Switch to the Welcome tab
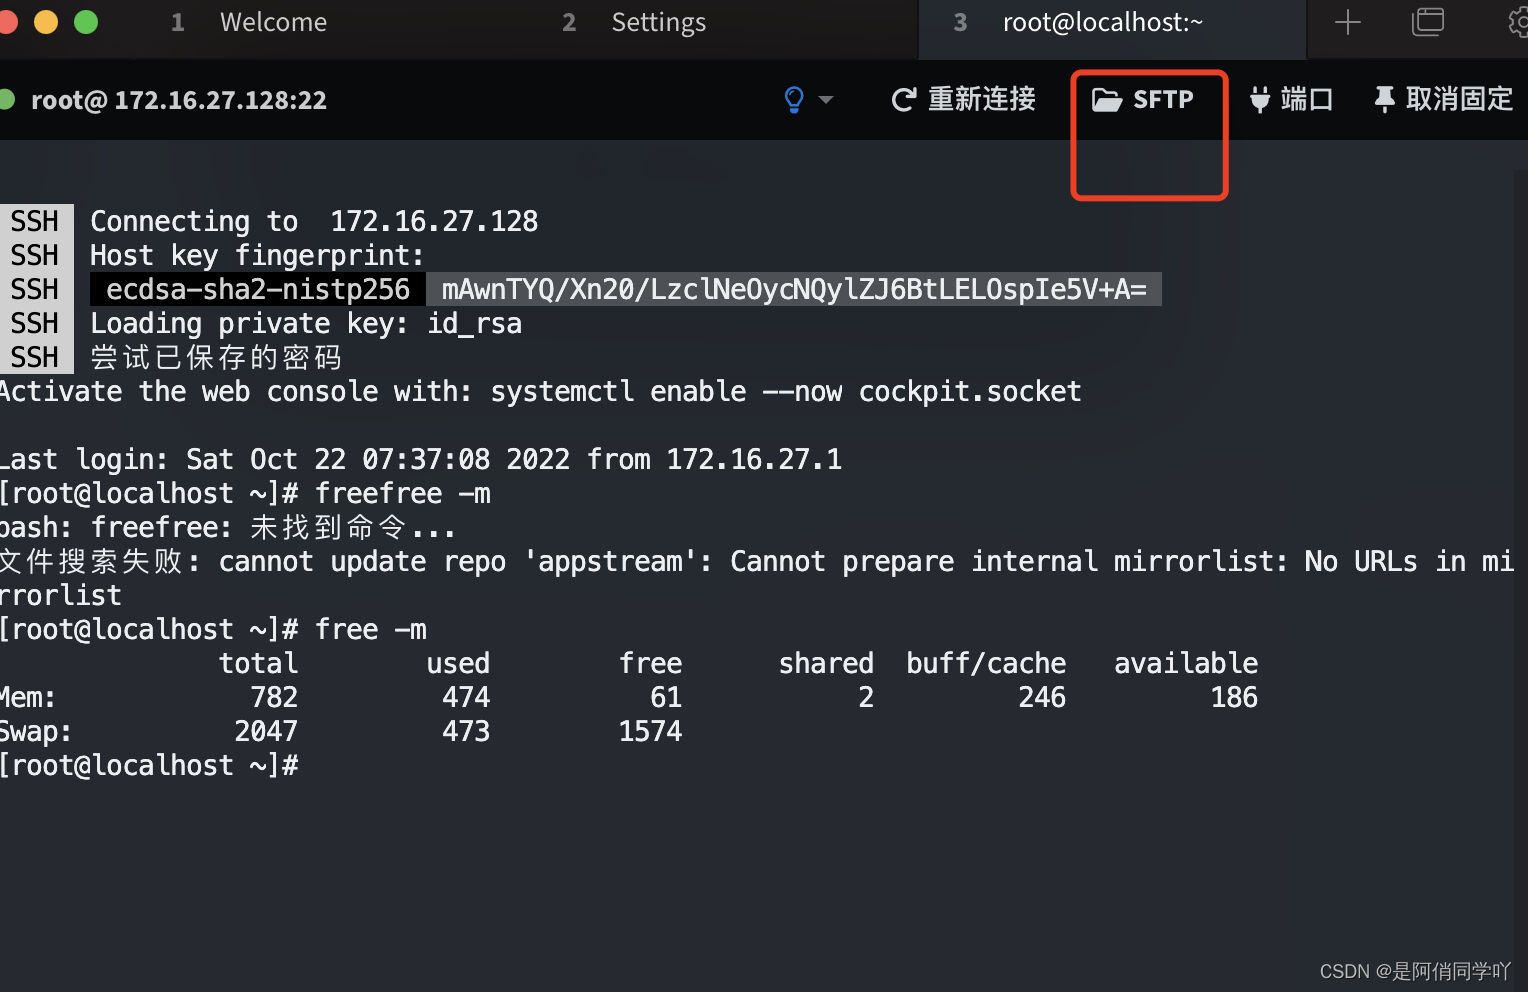Screen dimensions: 1528x992 tap(273, 22)
